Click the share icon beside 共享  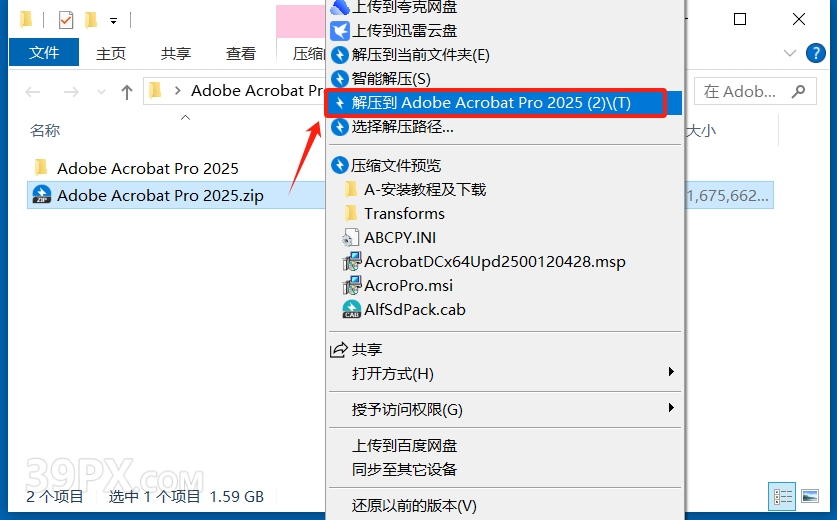(339, 350)
